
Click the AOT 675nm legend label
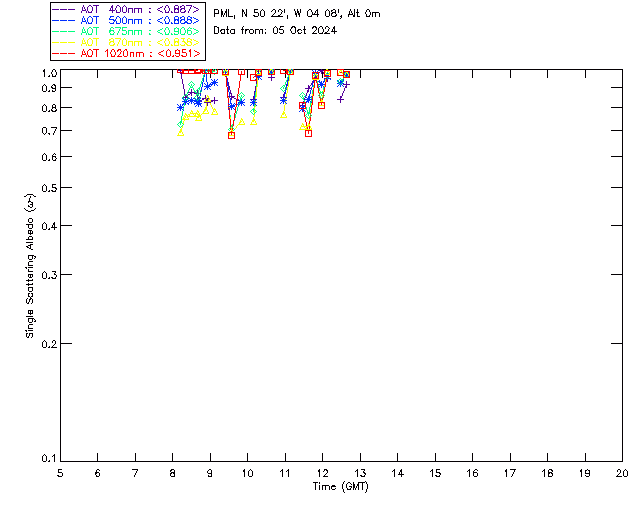tap(140, 31)
